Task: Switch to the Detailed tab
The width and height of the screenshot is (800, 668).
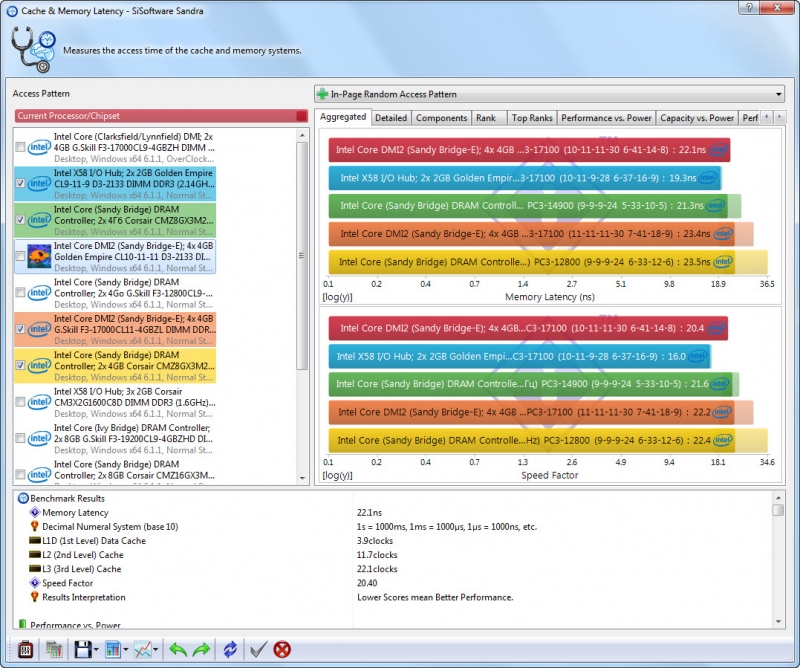Action: point(391,118)
